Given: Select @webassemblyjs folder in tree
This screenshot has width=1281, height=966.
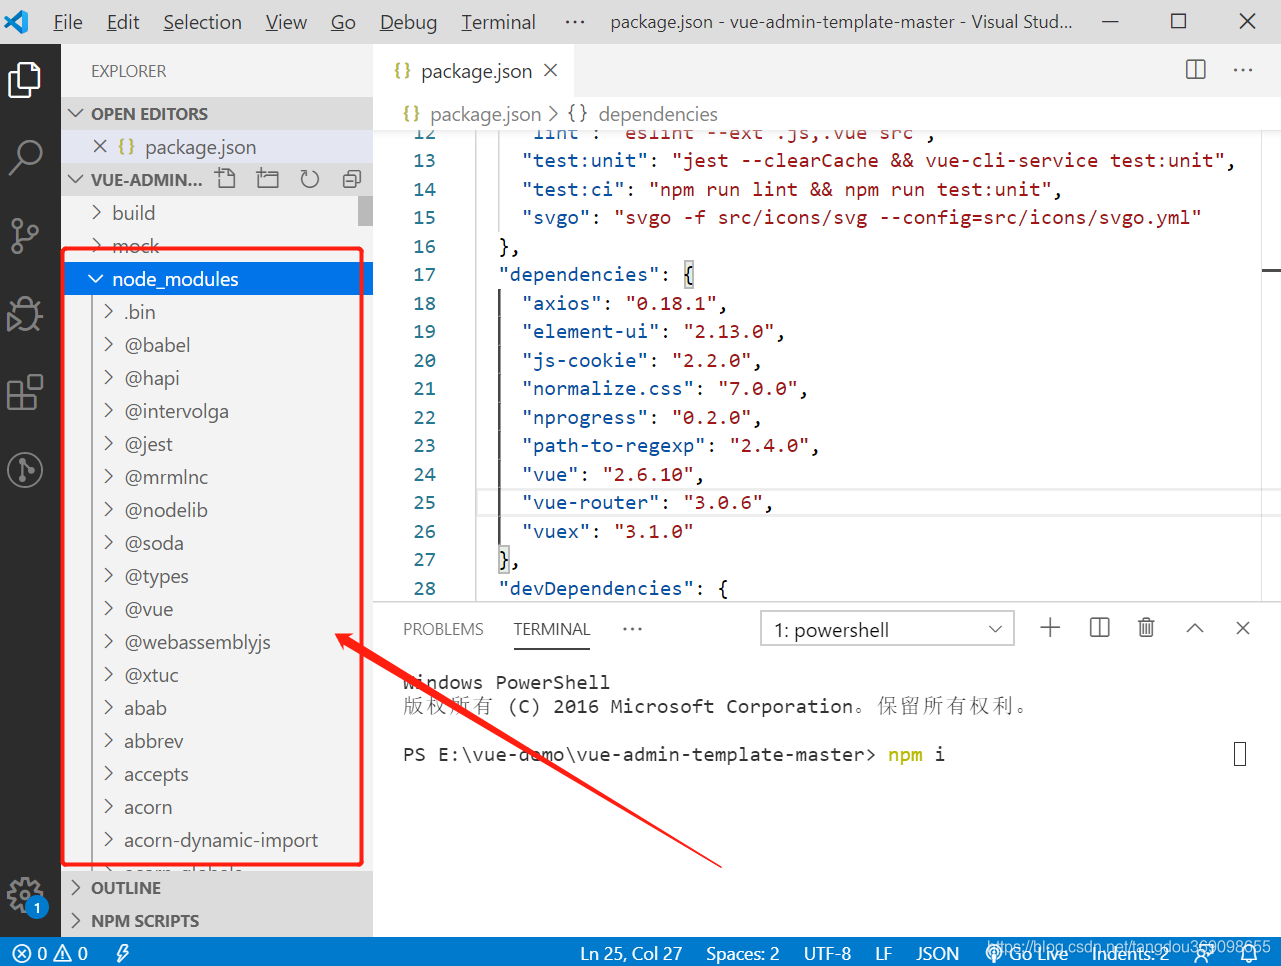Looking at the screenshot, I should [x=217, y=642].
